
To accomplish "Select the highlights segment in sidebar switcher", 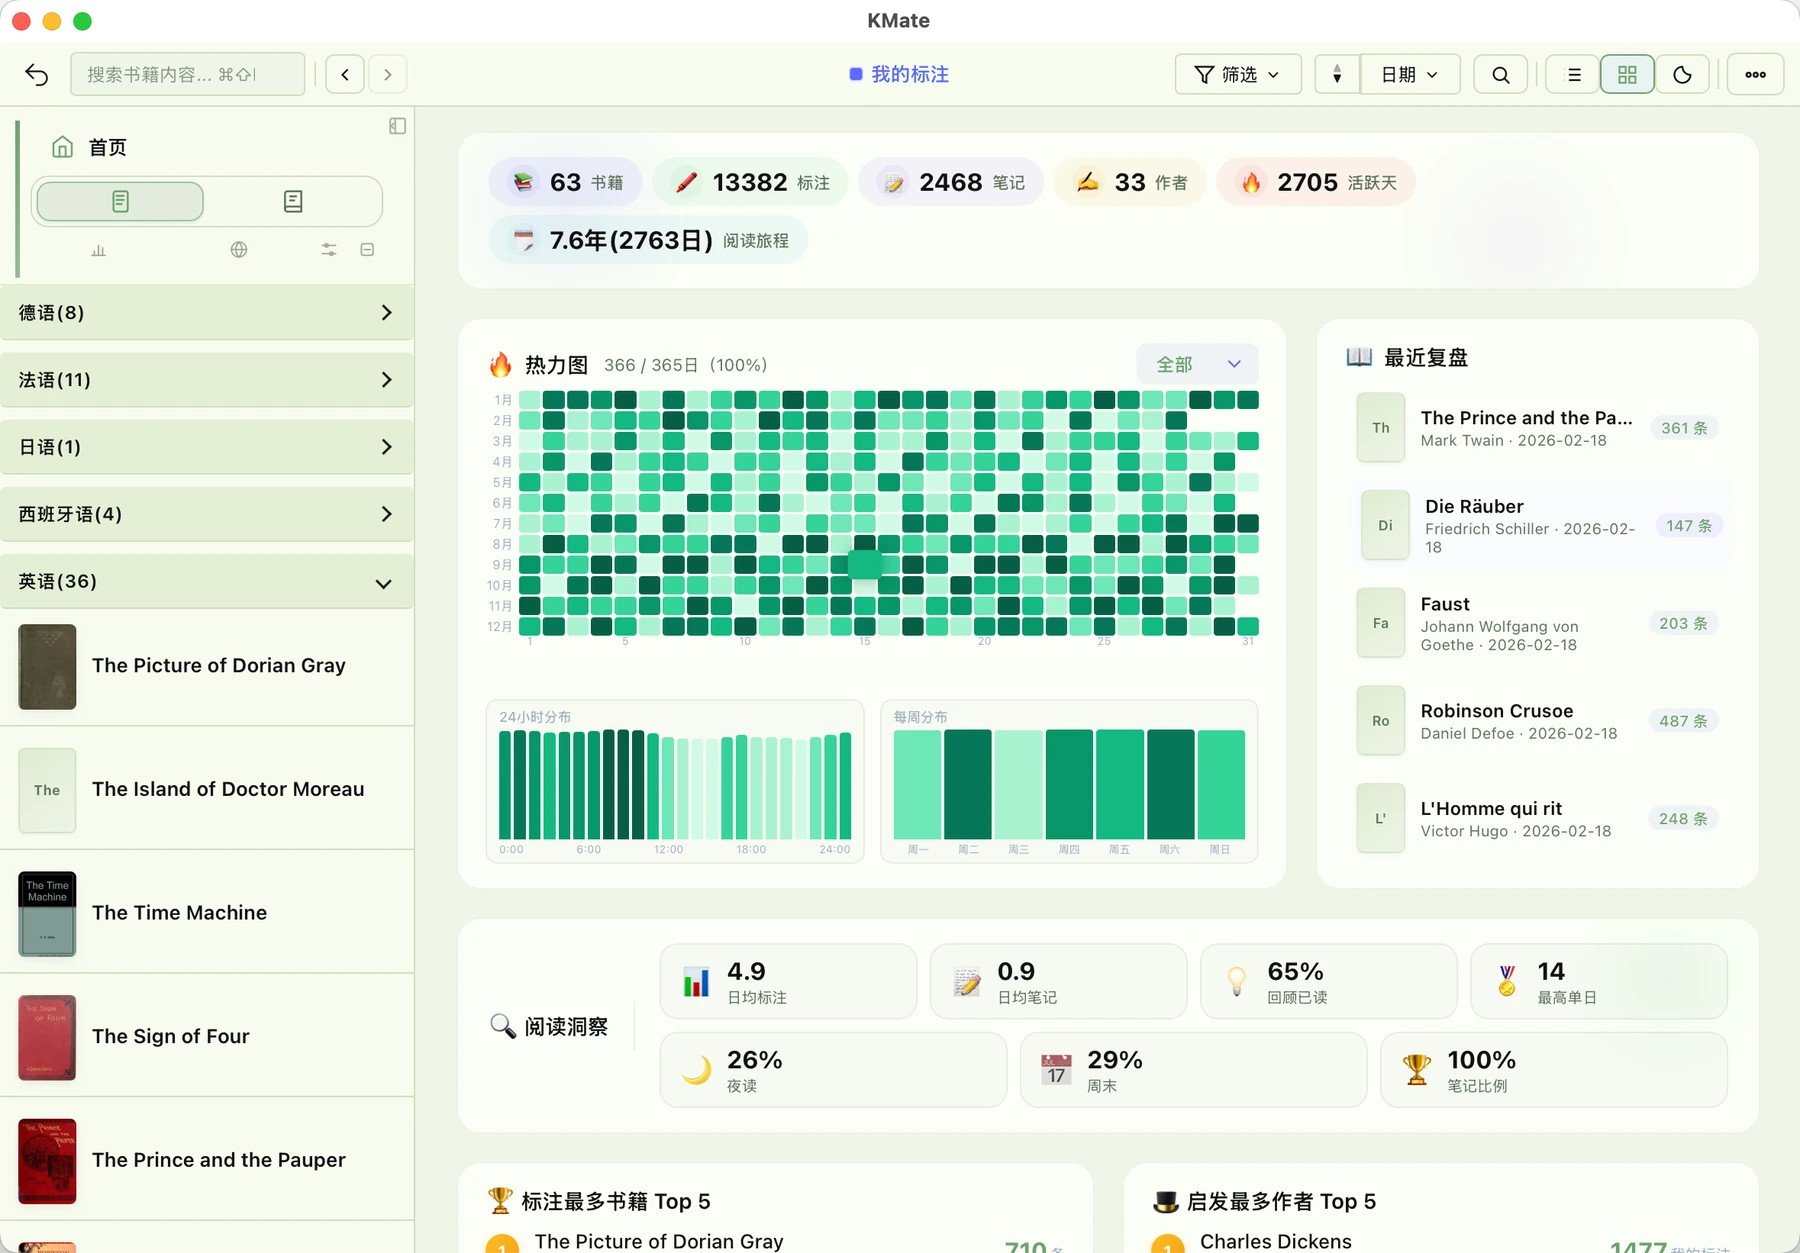I will [120, 202].
